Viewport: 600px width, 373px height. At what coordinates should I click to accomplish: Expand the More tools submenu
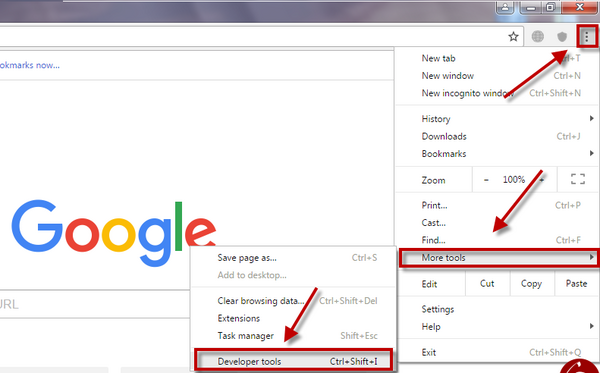(x=498, y=257)
